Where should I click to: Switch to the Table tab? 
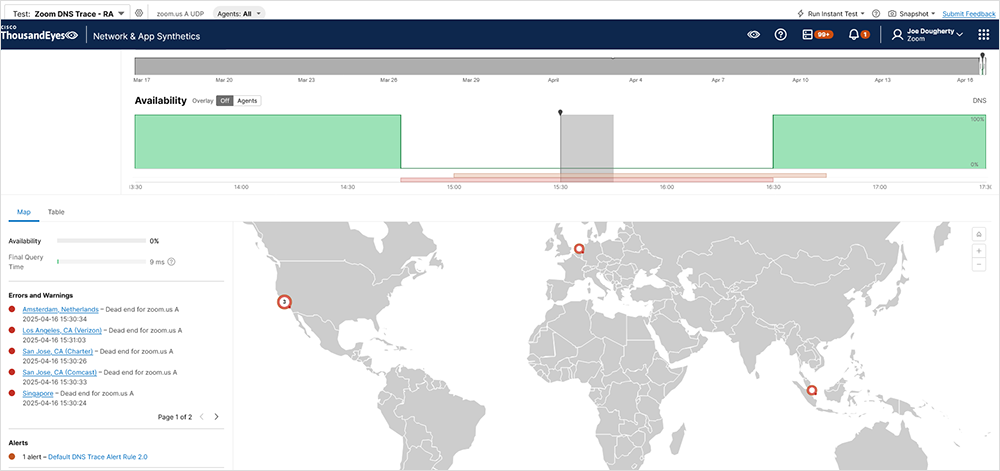click(x=57, y=212)
